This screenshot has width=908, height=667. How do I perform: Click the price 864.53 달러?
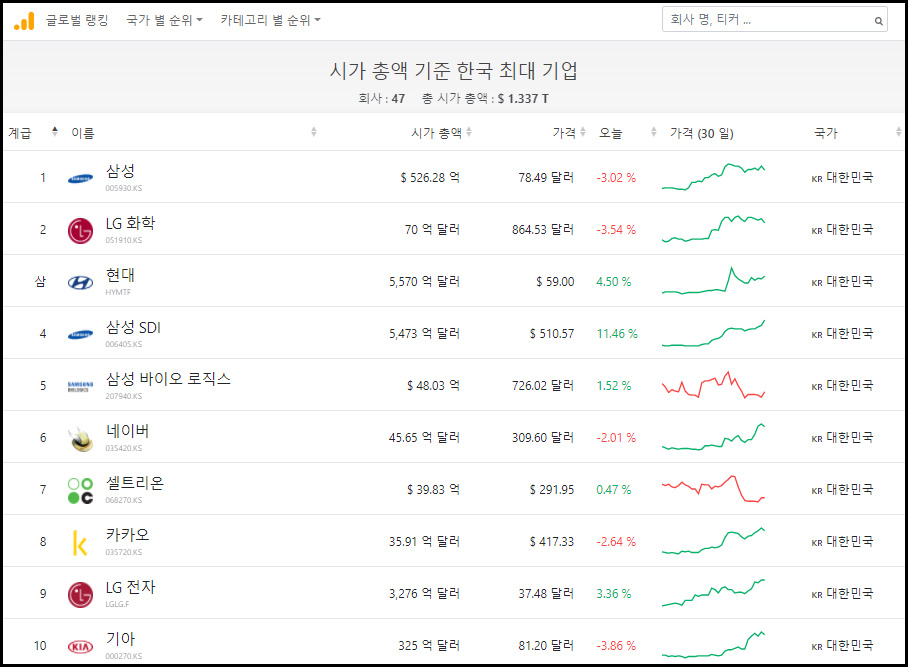click(543, 229)
